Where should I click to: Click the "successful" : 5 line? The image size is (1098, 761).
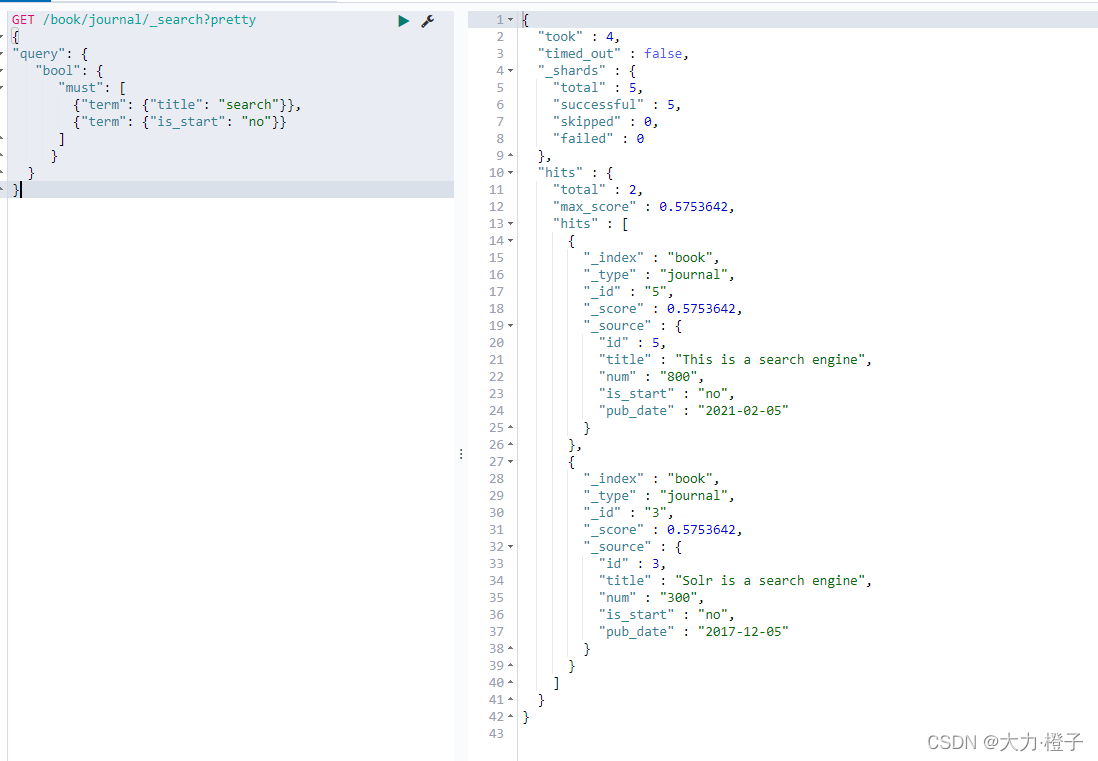[x=616, y=105]
